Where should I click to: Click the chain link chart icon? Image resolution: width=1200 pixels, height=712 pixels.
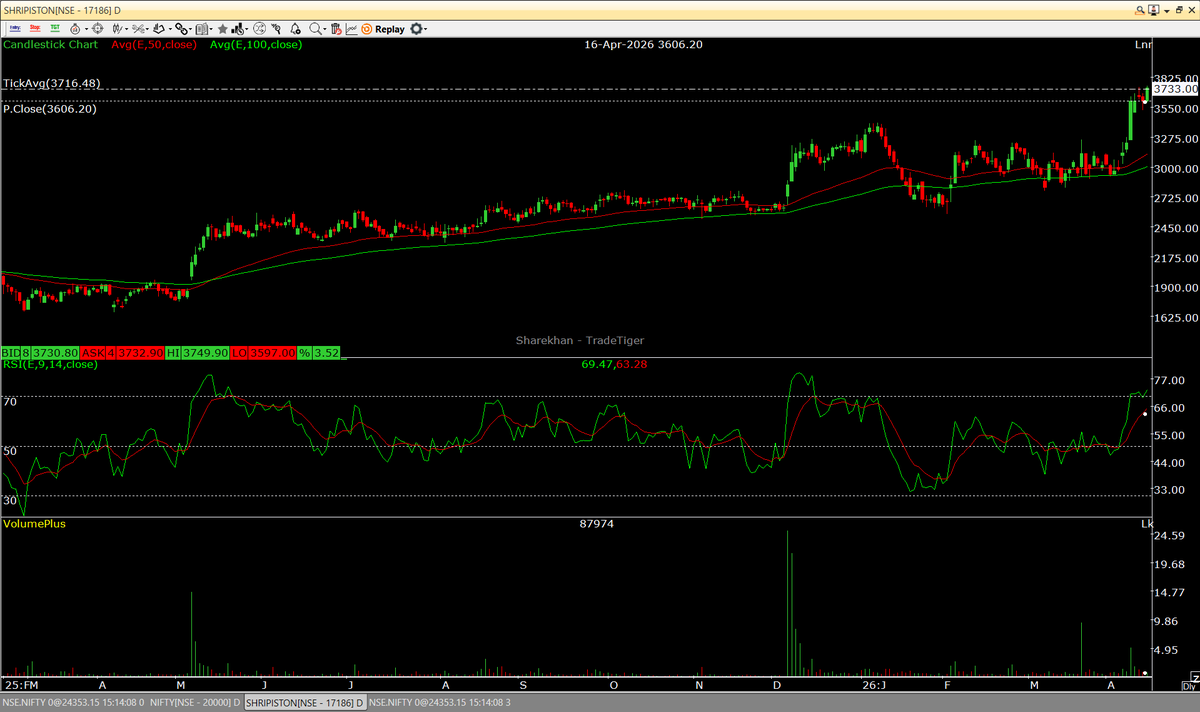180,29
